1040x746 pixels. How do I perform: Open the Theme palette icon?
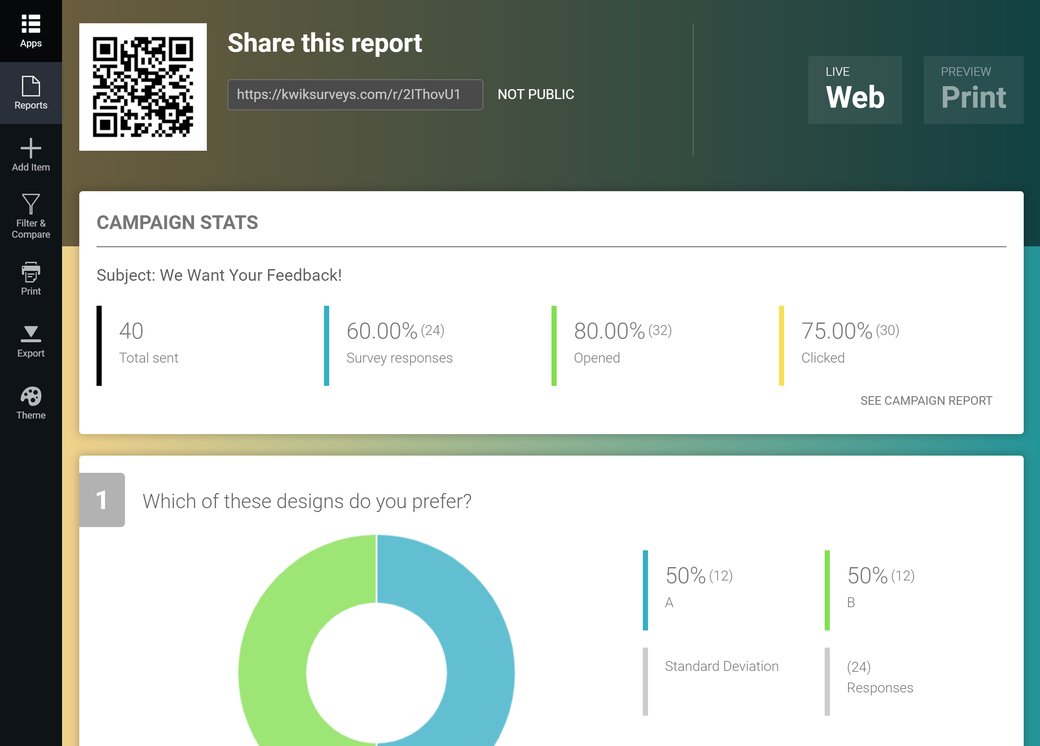30,396
